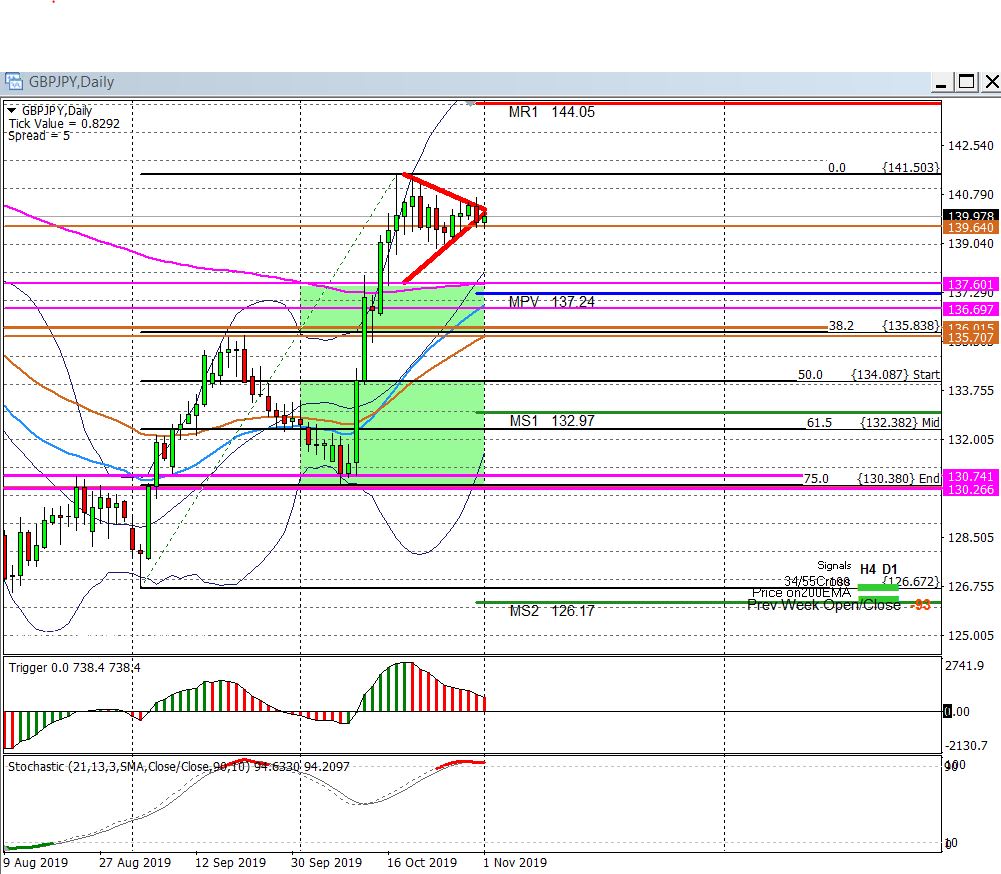The image size is (1001, 874).
Task: Select the MPV 137.24 pivot label
Action: click(x=551, y=301)
